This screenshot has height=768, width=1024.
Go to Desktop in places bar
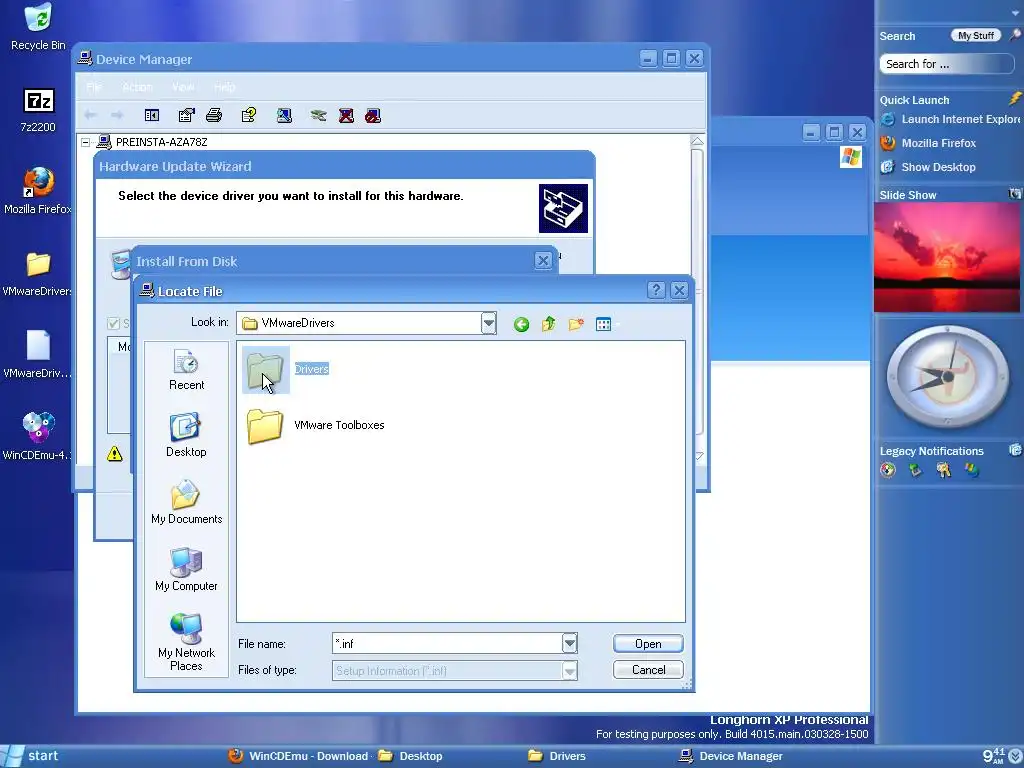point(186,436)
